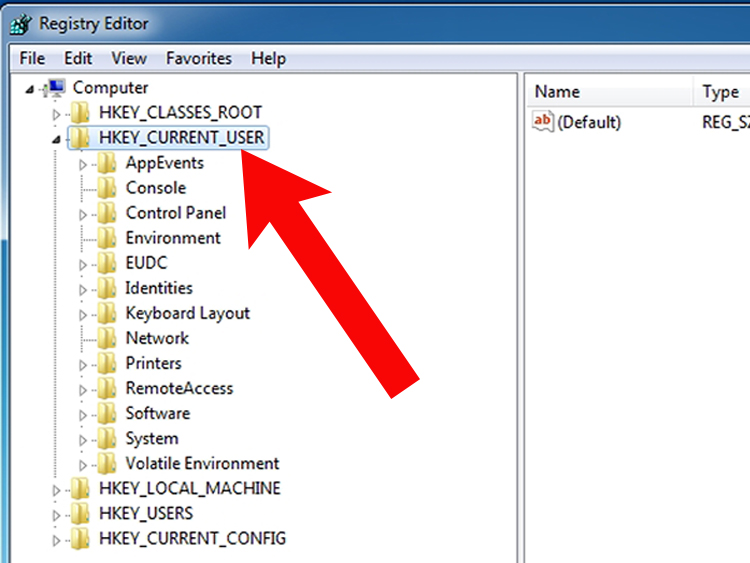The width and height of the screenshot is (750, 563).
Task: Expand the HKEY_LOCAL_MACHINE hive arrow
Action: 56,490
